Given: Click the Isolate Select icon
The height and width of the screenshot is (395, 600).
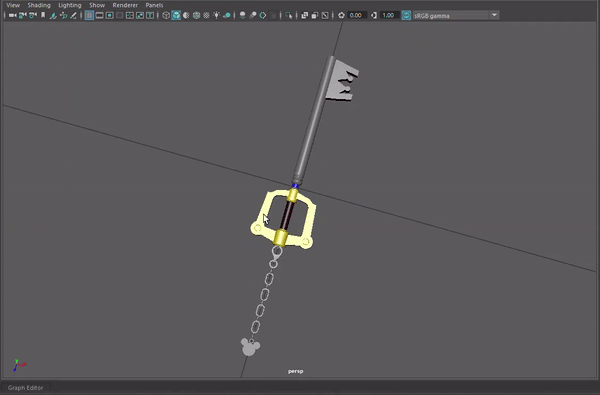Looking at the screenshot, I should (289, 15).
